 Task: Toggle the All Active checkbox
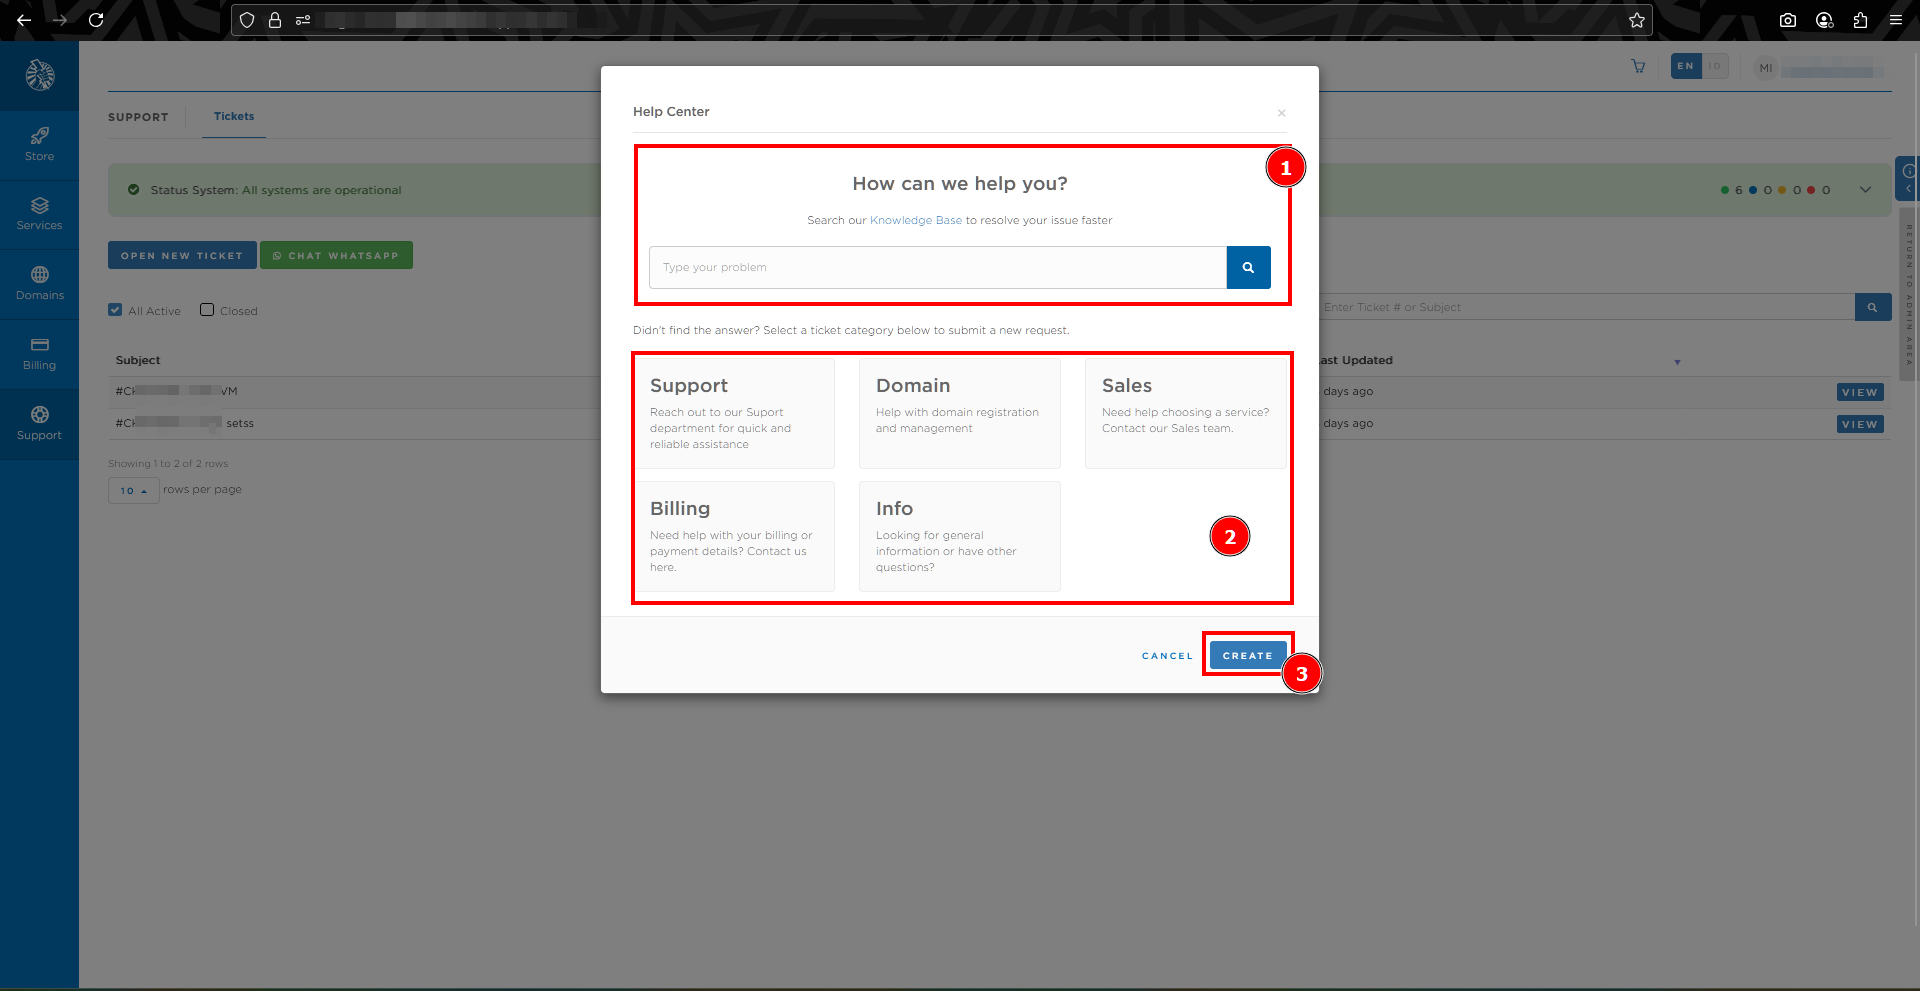point(115,310)
